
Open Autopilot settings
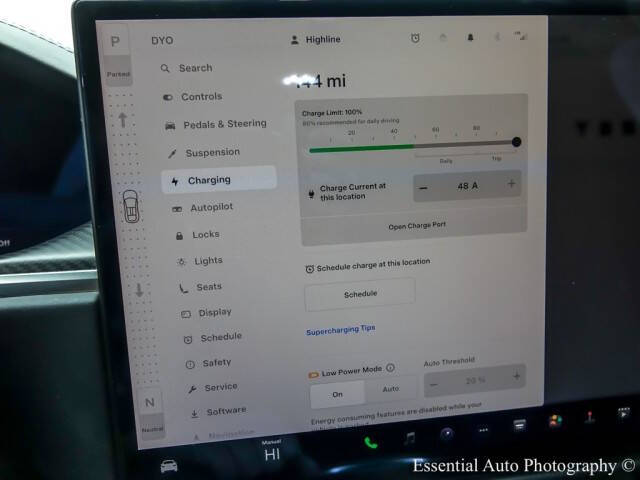pyautogui.click(x=202, y=208)
